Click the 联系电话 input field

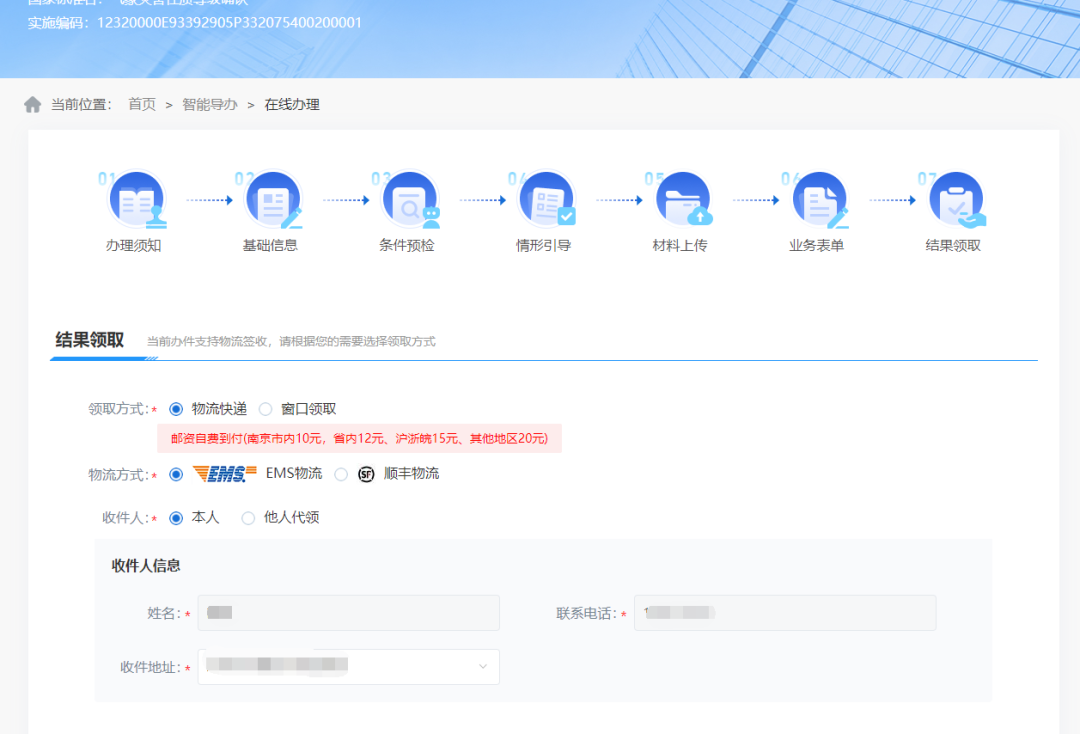(x=785, y=613)
